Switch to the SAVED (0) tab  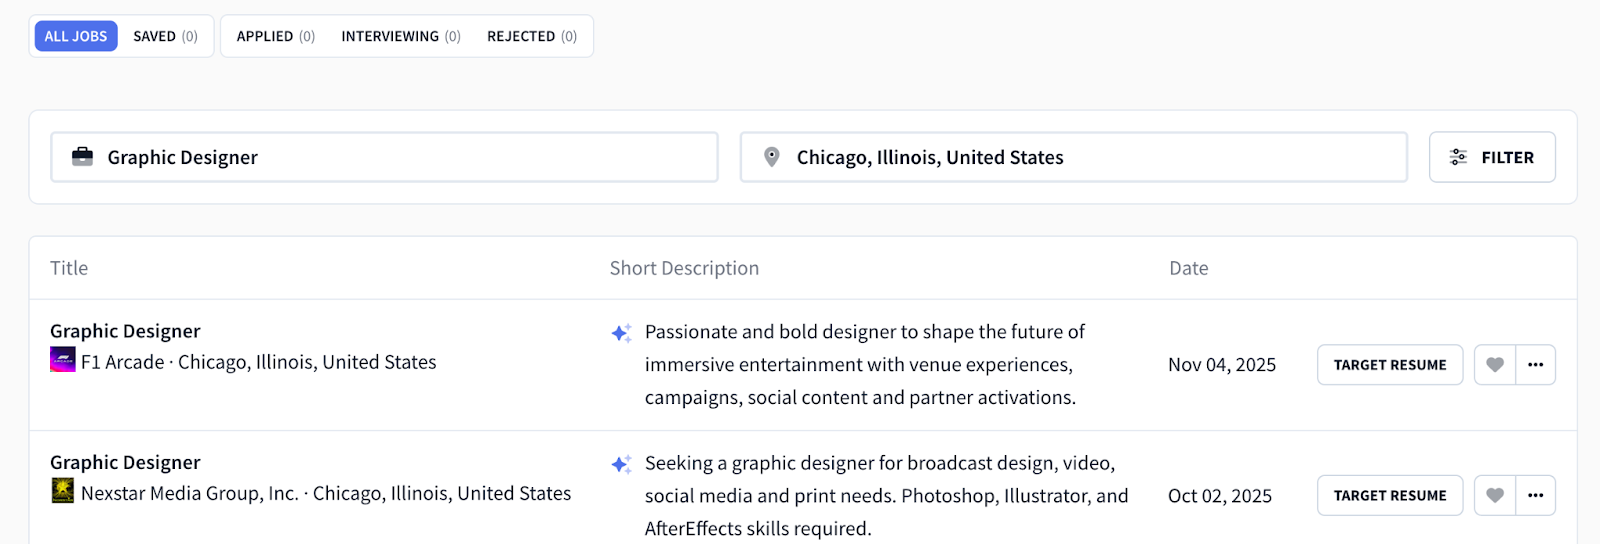[165, 36]
